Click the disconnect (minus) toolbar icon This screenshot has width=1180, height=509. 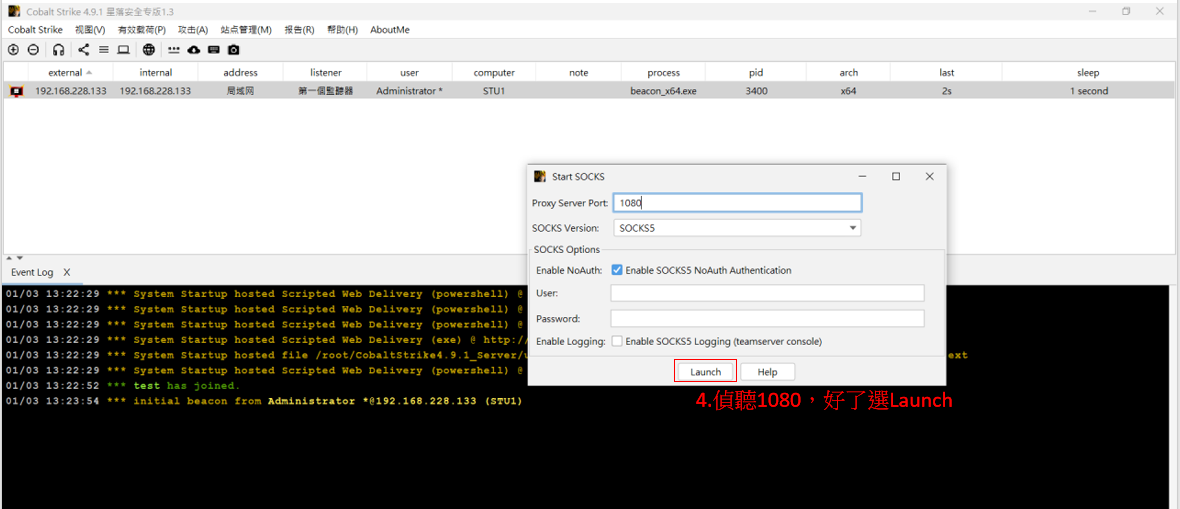coord(33,50)
